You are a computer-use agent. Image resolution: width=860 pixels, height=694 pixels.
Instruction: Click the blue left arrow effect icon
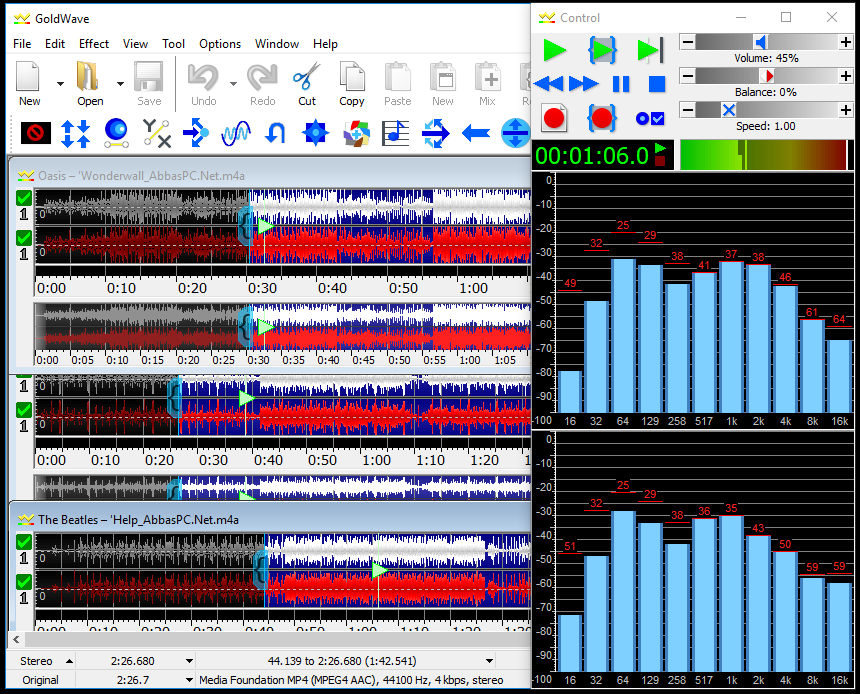point(476,133)
